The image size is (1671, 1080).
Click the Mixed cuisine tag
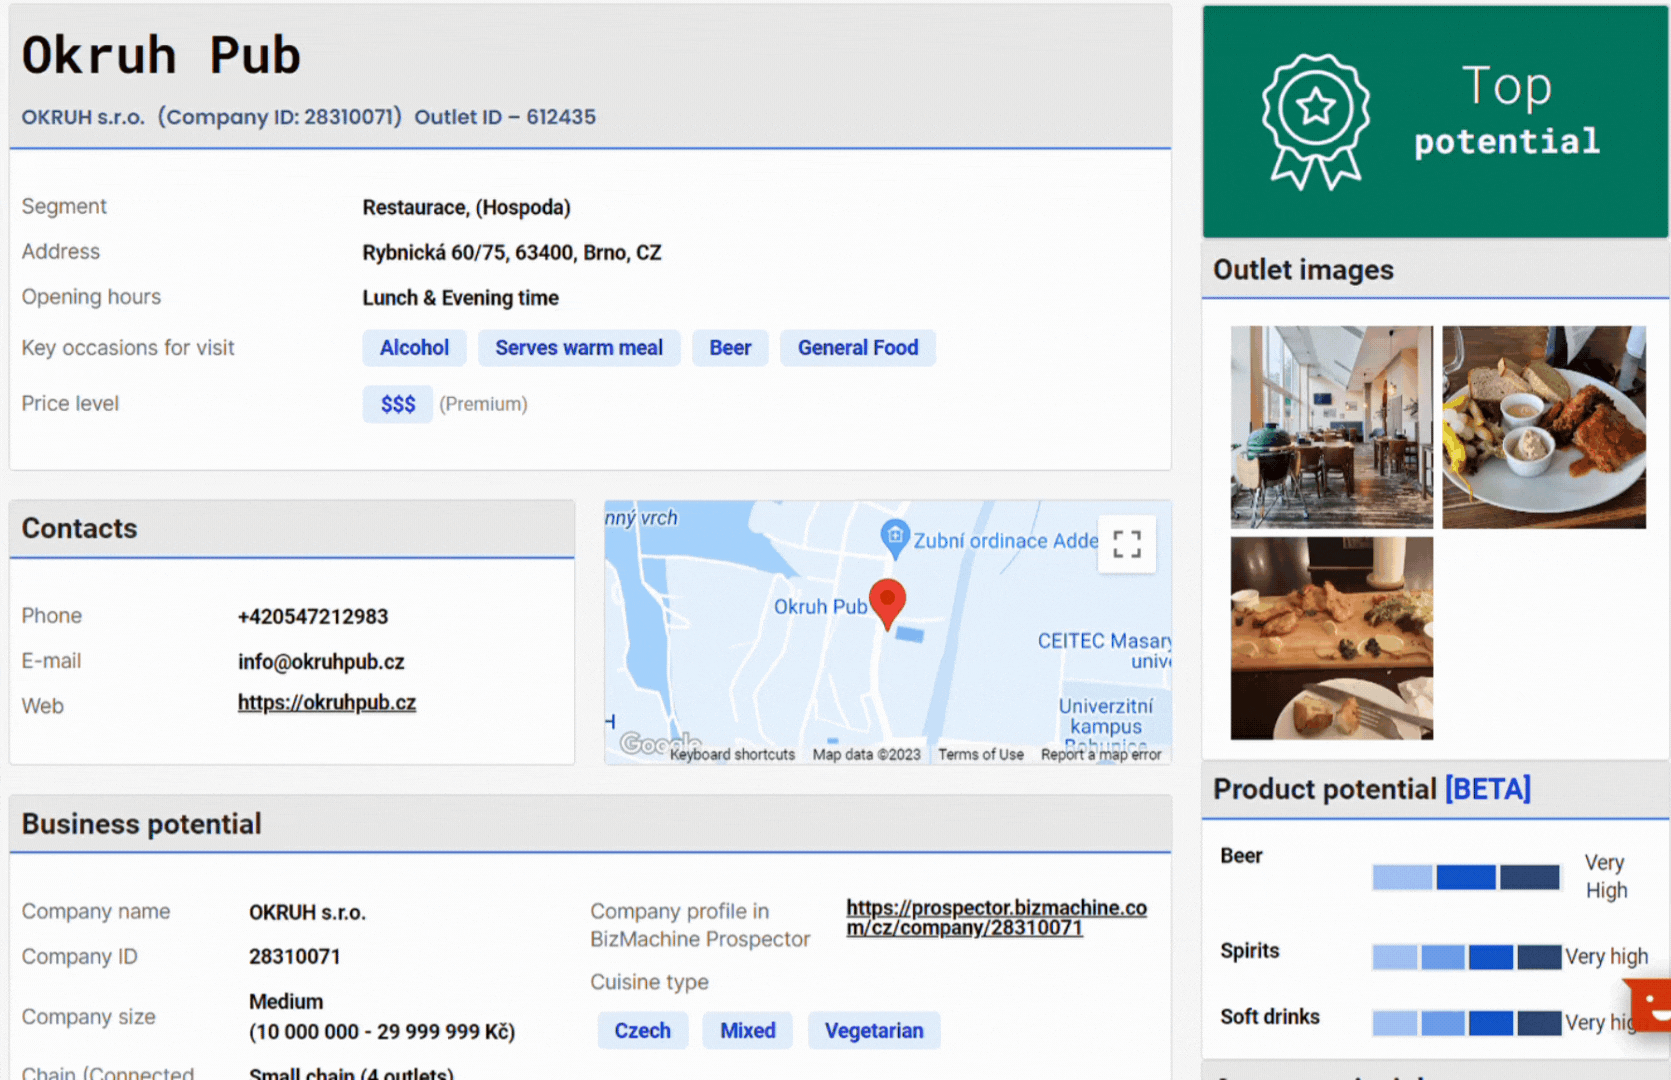click(748, 1031)
